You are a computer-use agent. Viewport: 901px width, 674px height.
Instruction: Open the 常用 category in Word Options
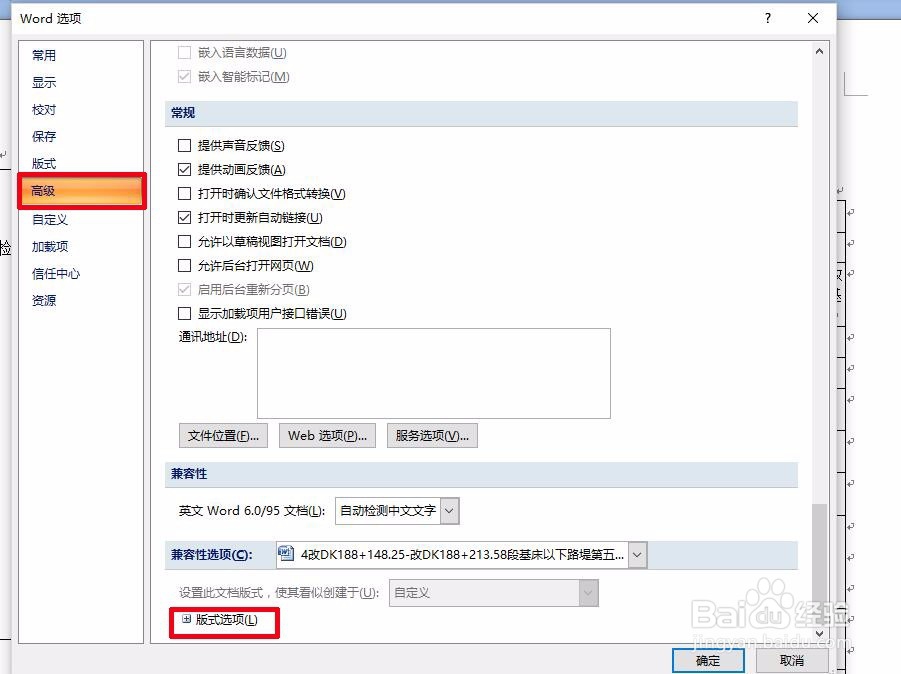click(44, 55)
